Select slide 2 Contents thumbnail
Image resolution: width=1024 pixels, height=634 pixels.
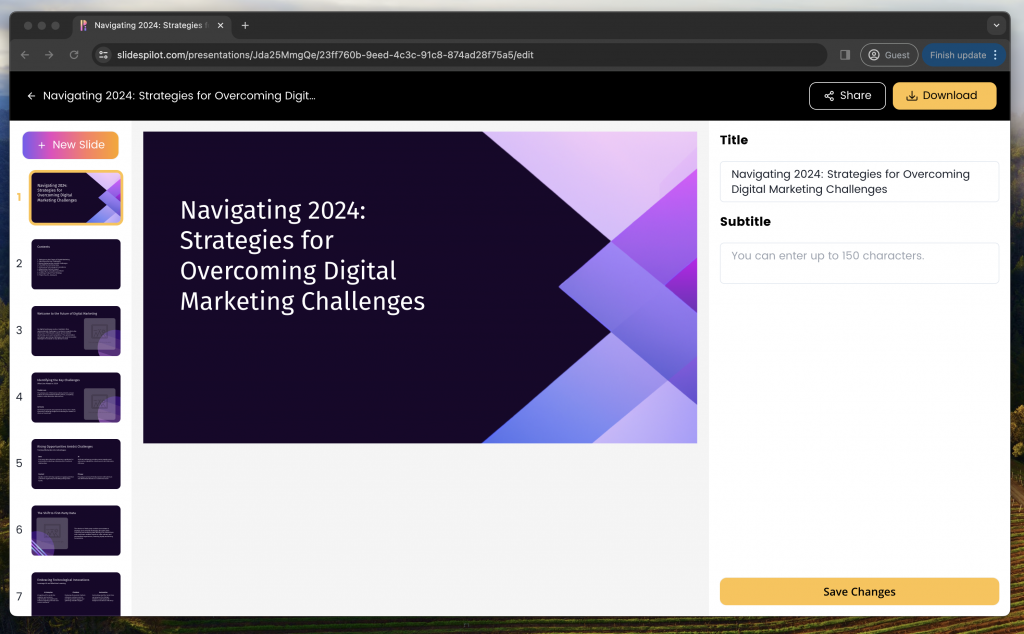pyautogui.click(x=76, y=264)
